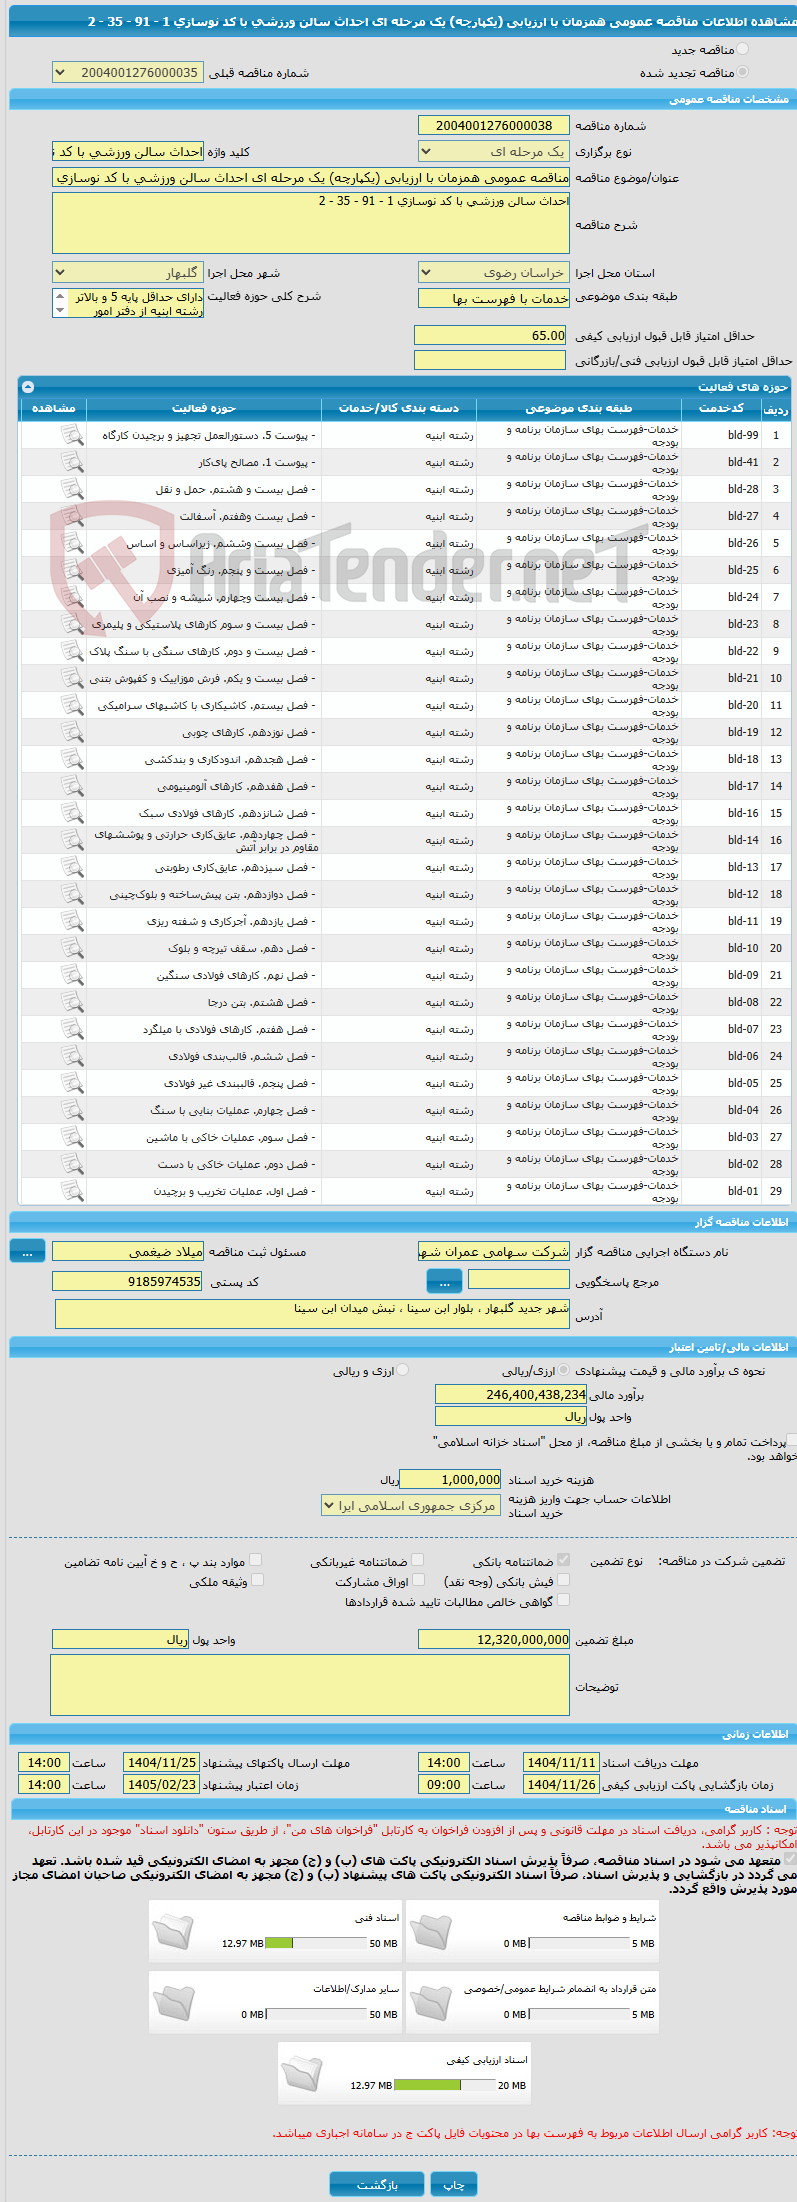Open the view icon for row bld-22
This screenshot has width=797, height=2202.
[x=72, y=651]
